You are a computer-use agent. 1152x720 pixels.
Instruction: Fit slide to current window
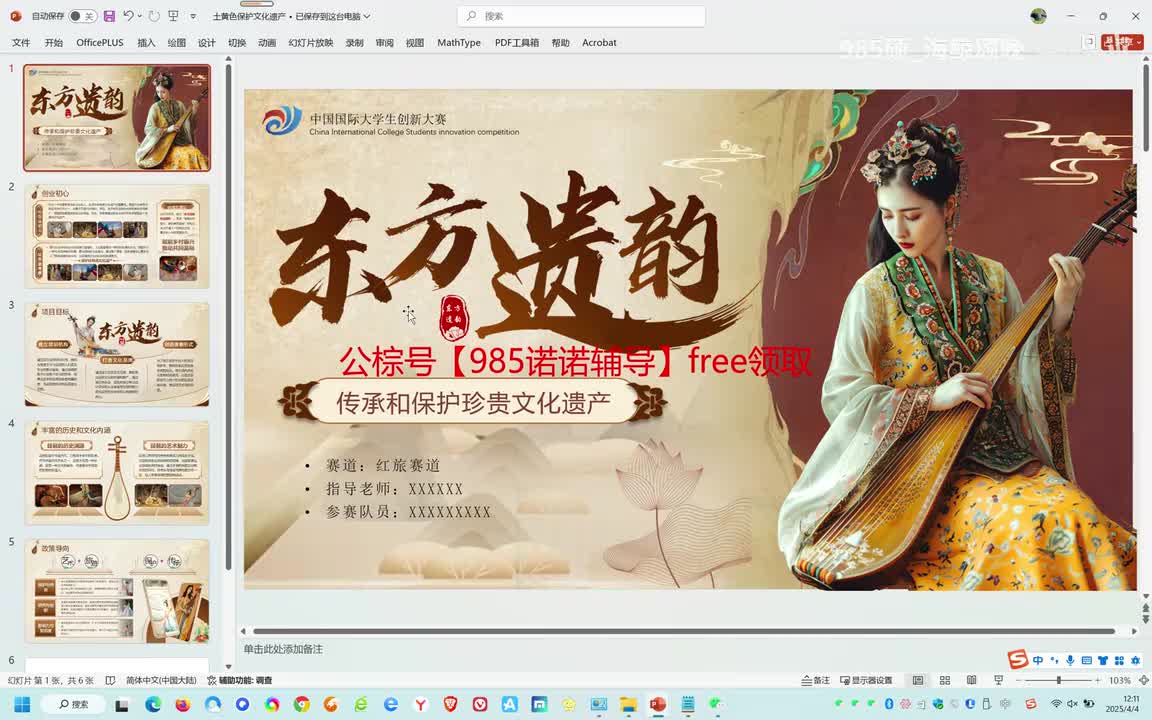1143,680
